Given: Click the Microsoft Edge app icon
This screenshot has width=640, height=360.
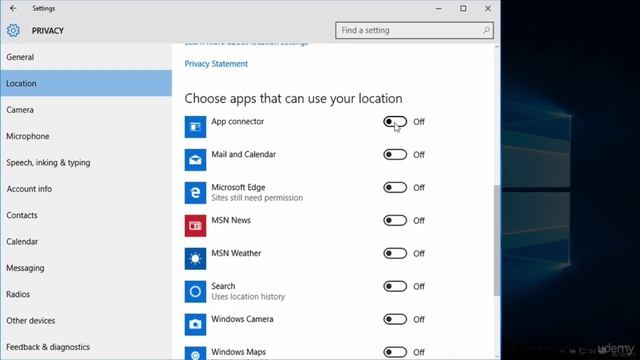Looking at the screenshot, I should coord(195,193).
